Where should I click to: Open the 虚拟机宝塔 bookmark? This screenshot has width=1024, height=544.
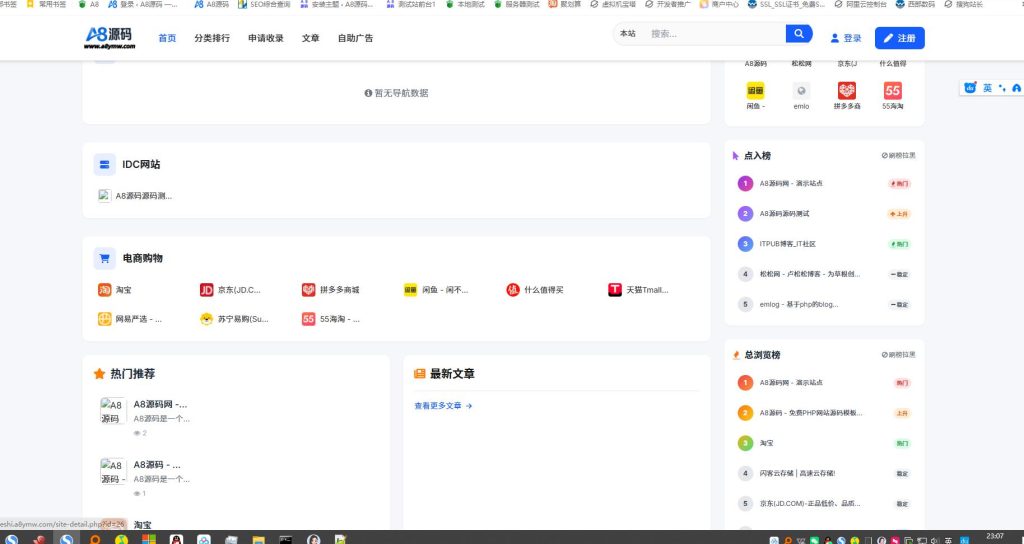[613, 4]
